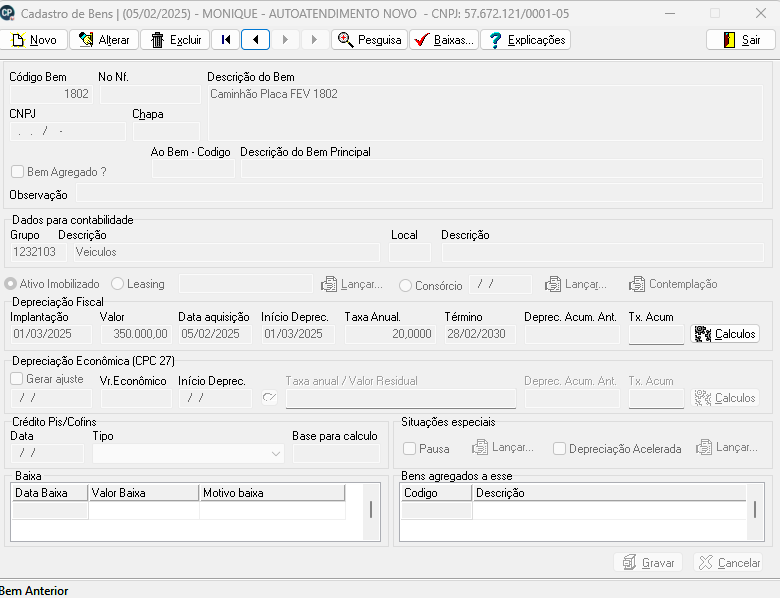This screenshot has height=598, width=780.
Task: Go to the next record arrow
Action: 285,40
